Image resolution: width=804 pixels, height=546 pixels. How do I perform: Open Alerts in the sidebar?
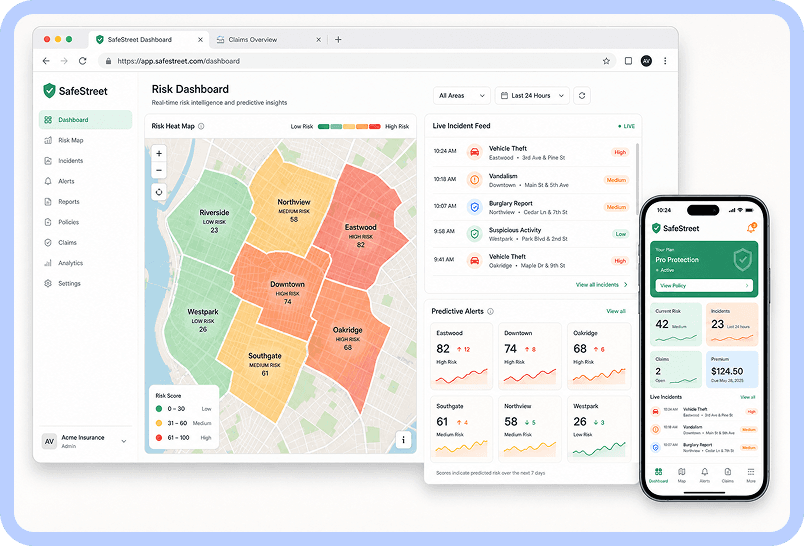pyautogui.click(x=86, y=181)
